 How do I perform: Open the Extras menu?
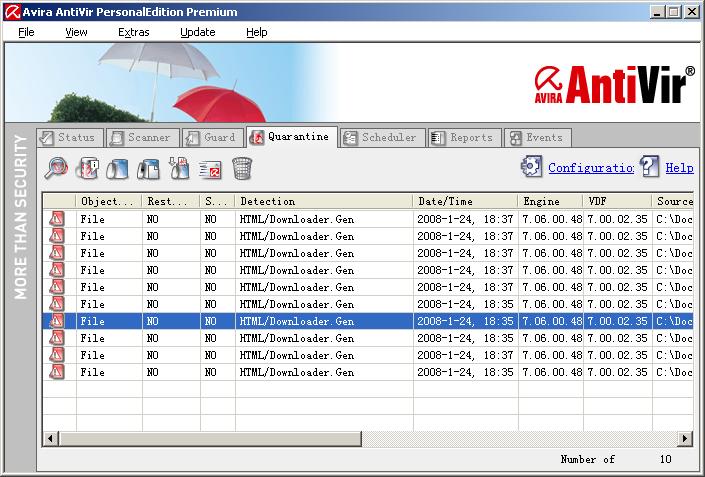(134, 32)
